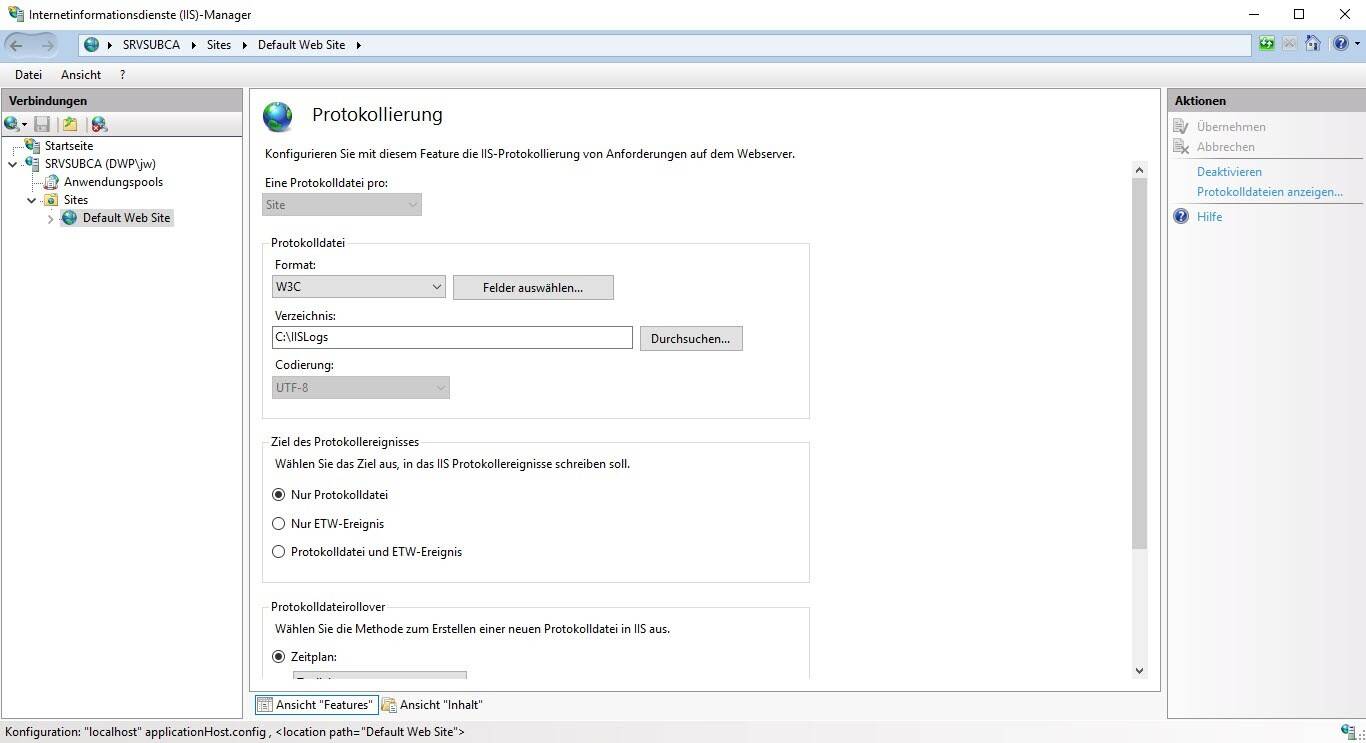Click the vertical scrollbar down arrow

click(x=1139, y=671)
